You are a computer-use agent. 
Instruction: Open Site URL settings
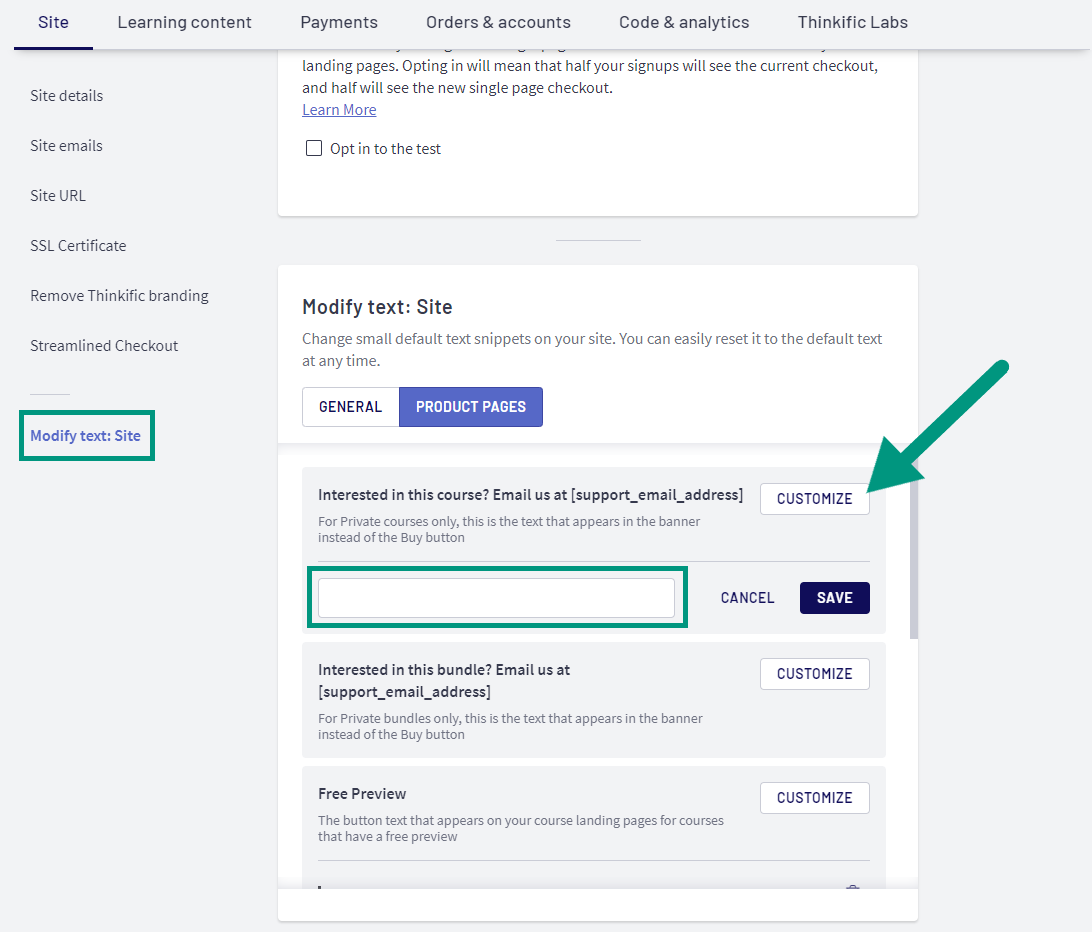tap(57, 195)
